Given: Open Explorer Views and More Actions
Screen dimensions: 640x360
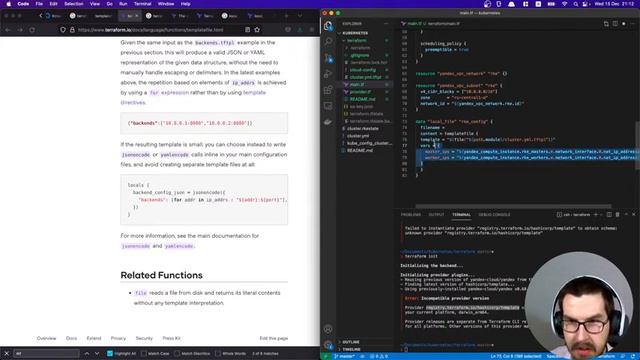Looking at the screenshot, I should [x=386, y=24].
